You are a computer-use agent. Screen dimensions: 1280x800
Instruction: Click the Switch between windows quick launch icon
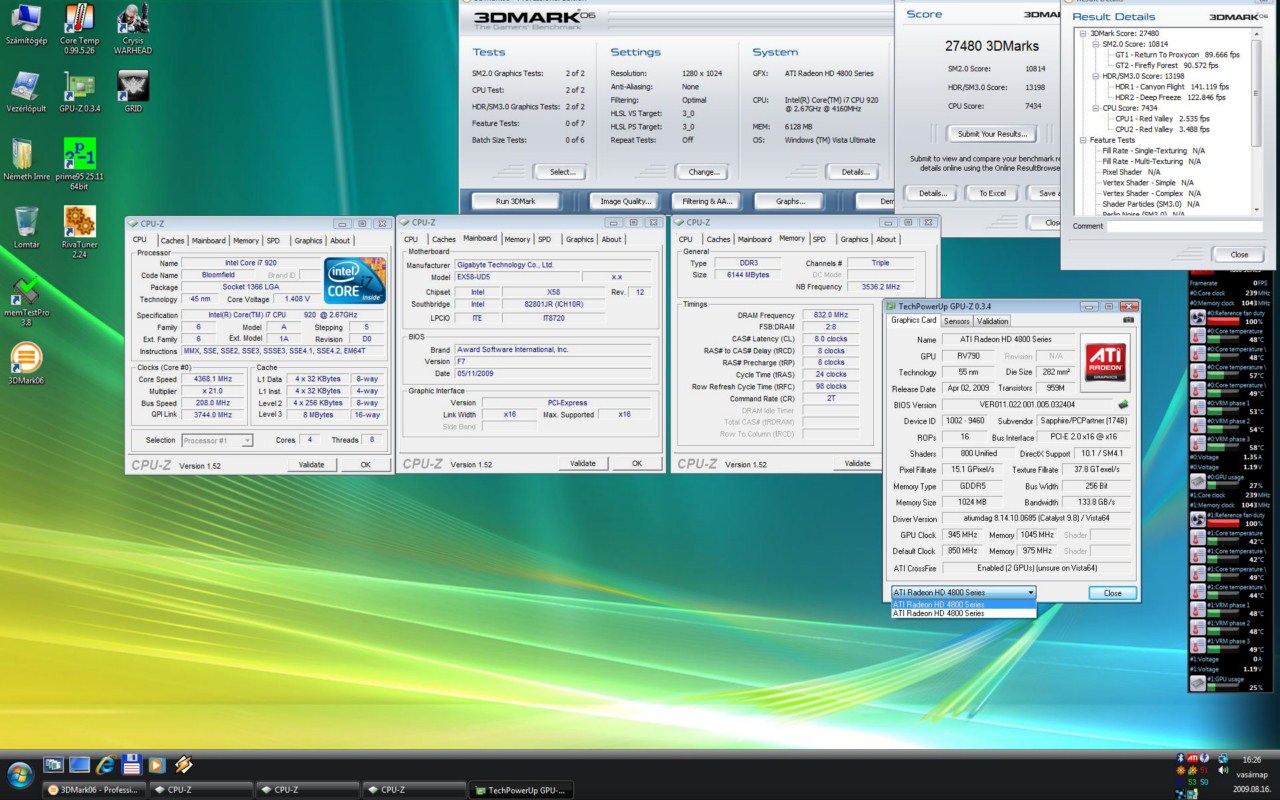click(x=53, y=766)
